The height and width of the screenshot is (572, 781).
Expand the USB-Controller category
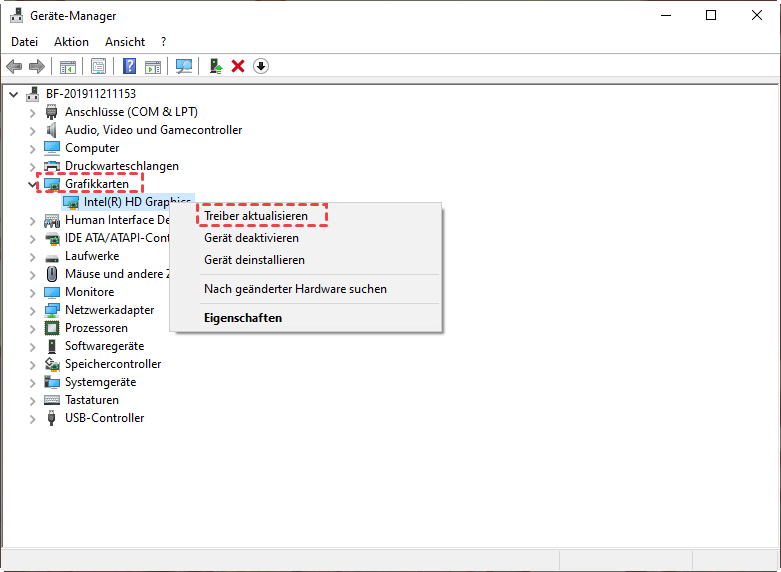click(x=32, y=418)
